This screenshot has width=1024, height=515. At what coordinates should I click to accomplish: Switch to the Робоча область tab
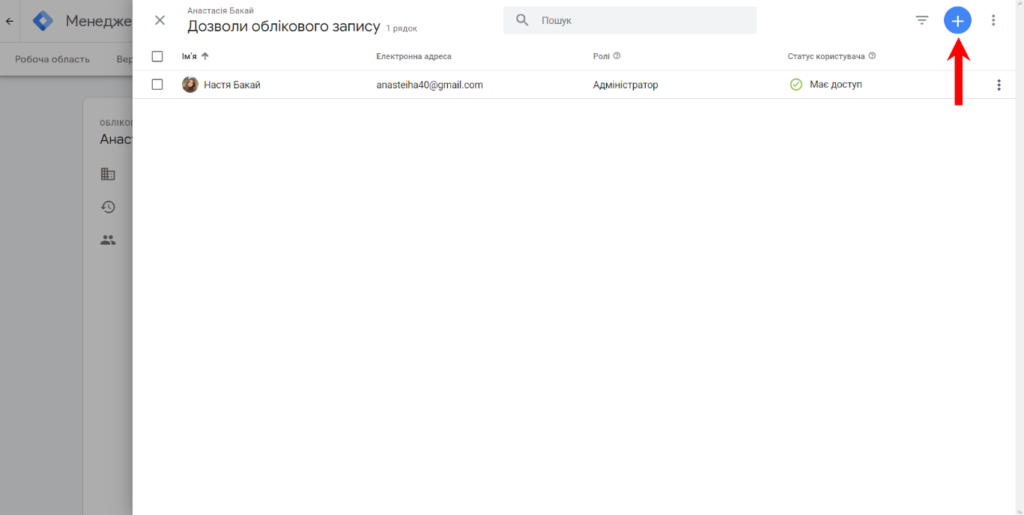(52, 59)
